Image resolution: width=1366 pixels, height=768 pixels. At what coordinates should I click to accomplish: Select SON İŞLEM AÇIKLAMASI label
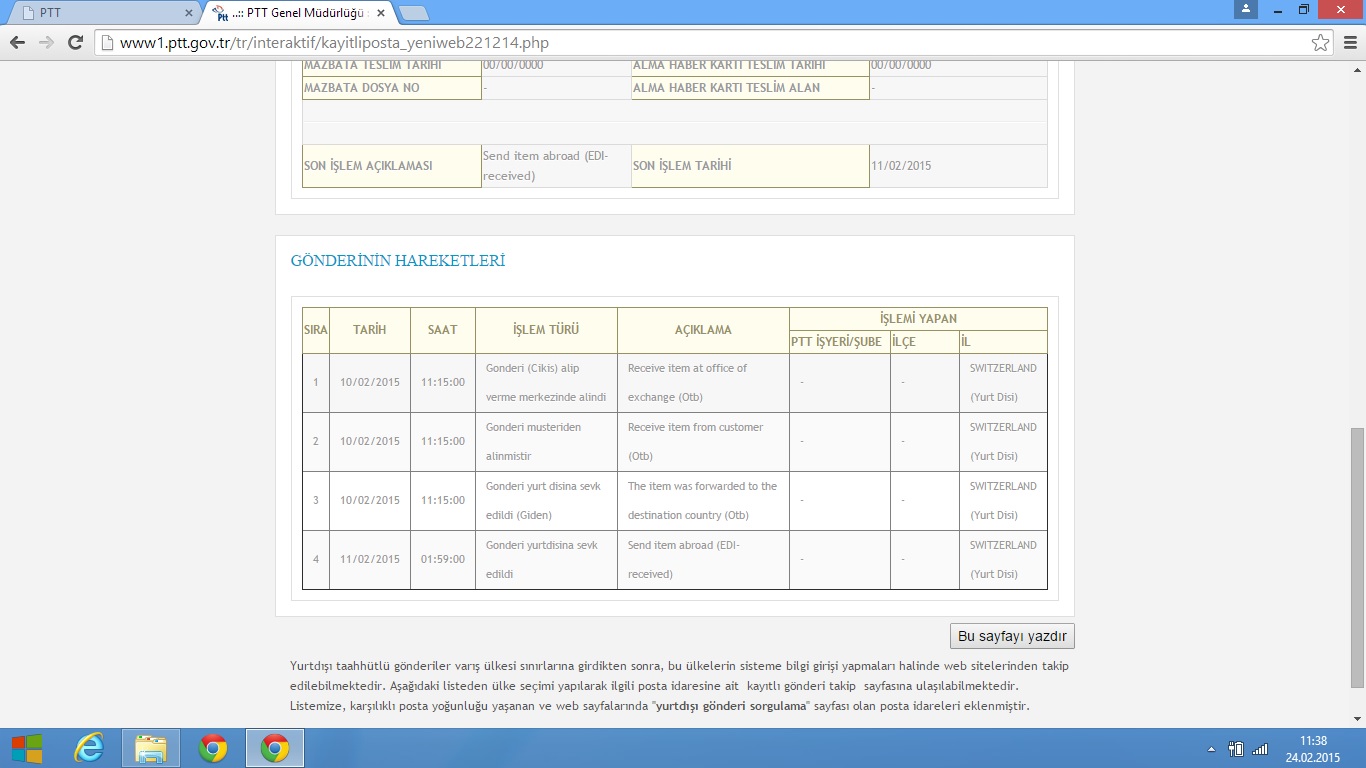pos(368,166)
